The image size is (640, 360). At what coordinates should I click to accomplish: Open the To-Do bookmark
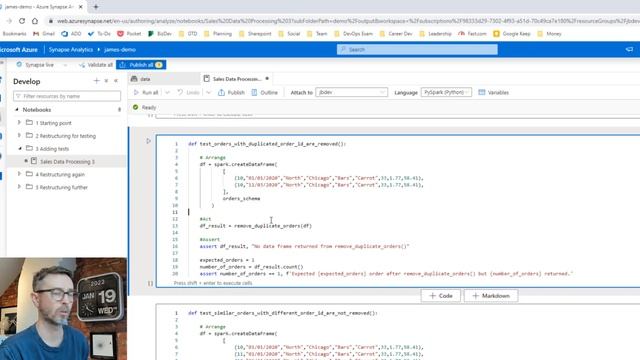click(99, 34)
